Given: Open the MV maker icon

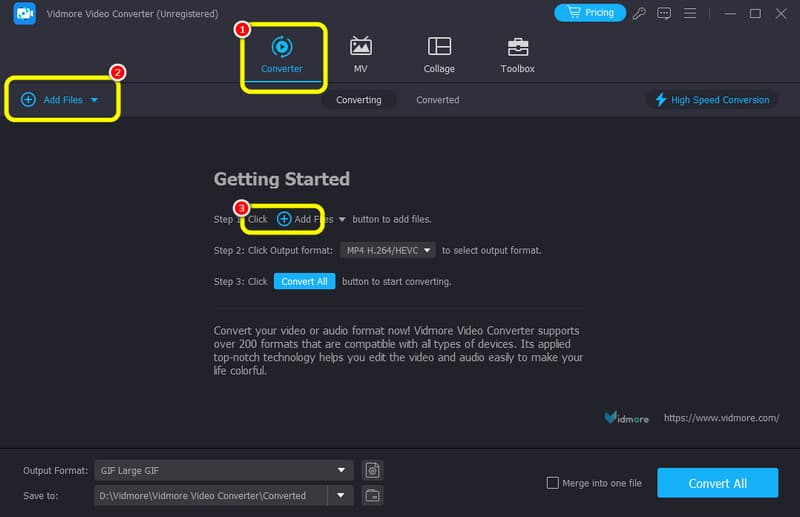Looking at the screenshot, I should coord(360,54).
